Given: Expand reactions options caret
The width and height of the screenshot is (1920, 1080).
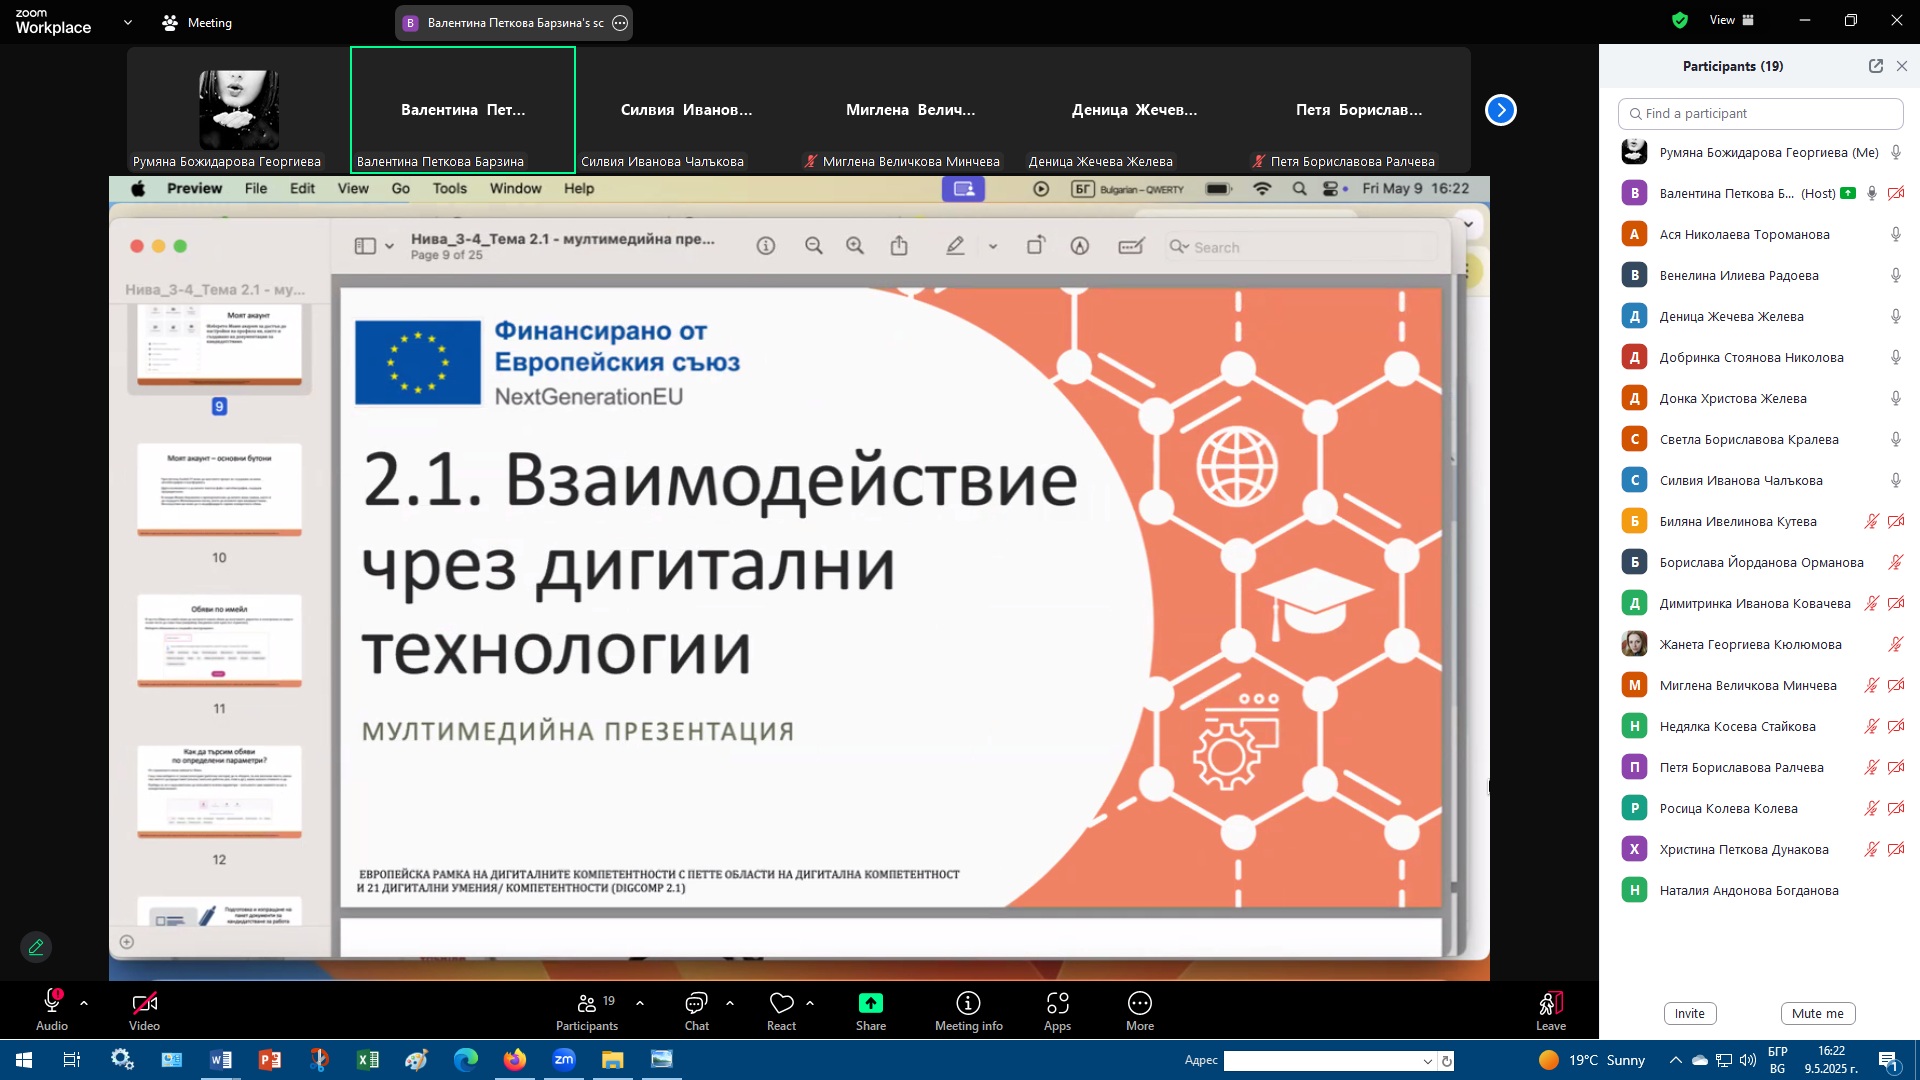Looking at the screenshot, I should (810, 1002).
